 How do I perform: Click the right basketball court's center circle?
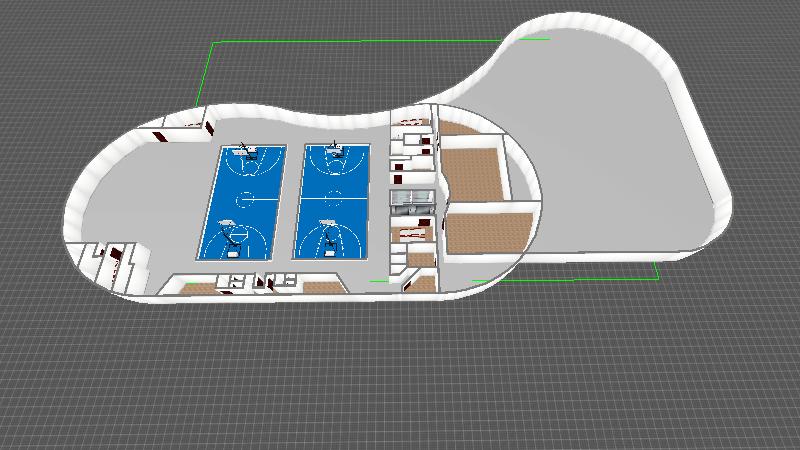point(334,194)
